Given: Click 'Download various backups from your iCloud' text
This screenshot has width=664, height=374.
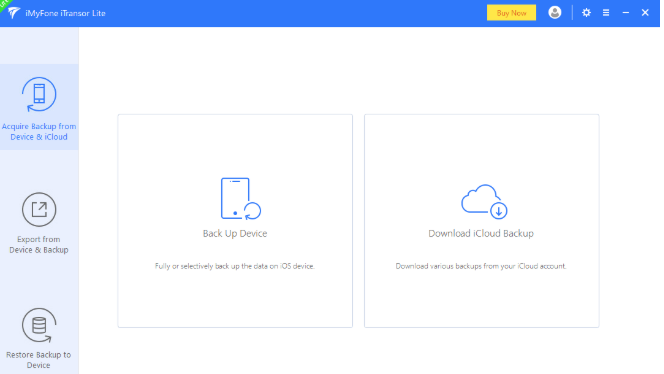Looking at the screenshot, I should [481, 266].
